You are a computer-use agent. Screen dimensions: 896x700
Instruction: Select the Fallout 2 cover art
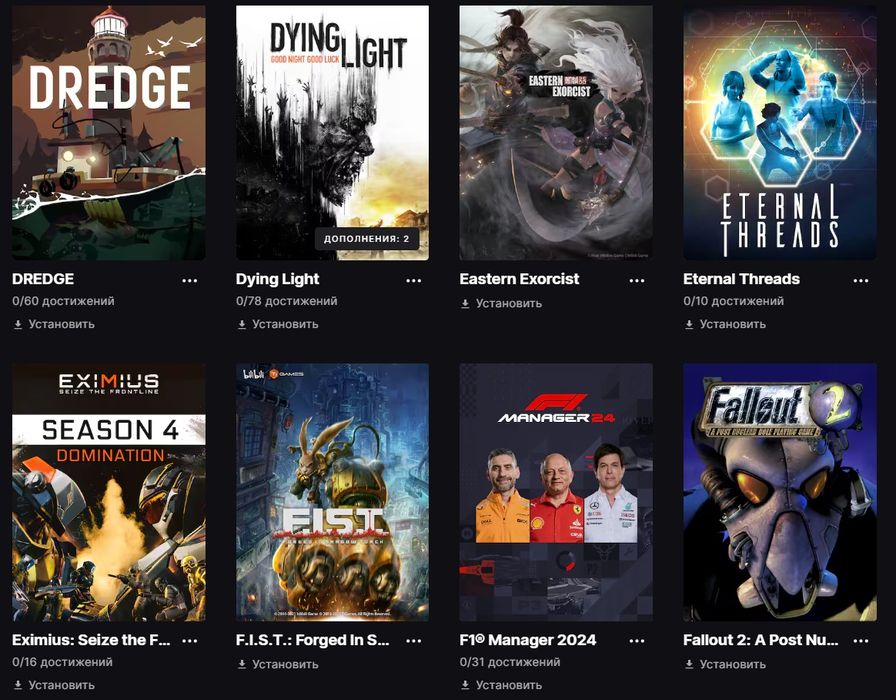pyautogui.click(x=780, y=492)
